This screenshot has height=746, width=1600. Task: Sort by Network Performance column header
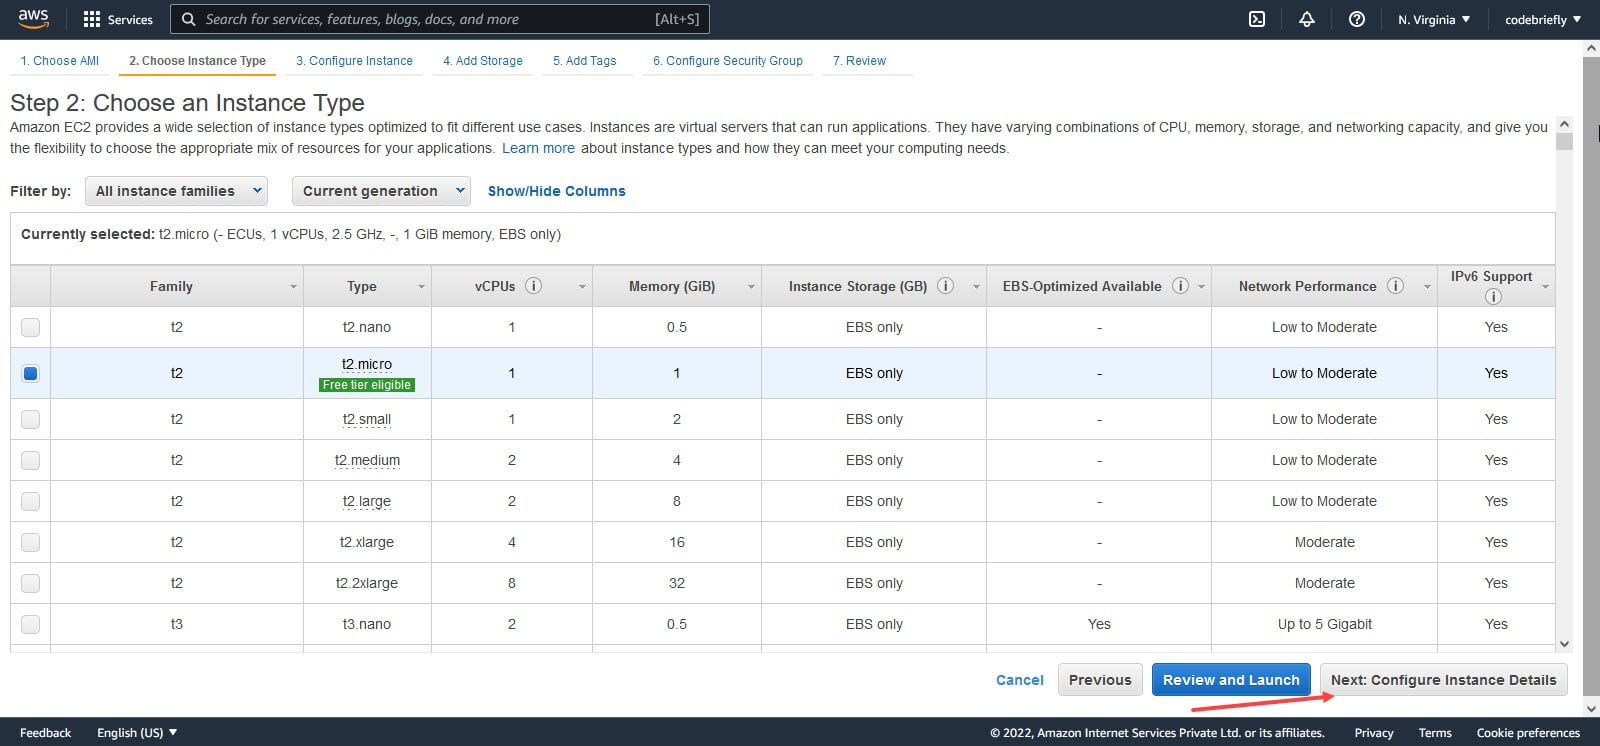[x=1307, y=286]
